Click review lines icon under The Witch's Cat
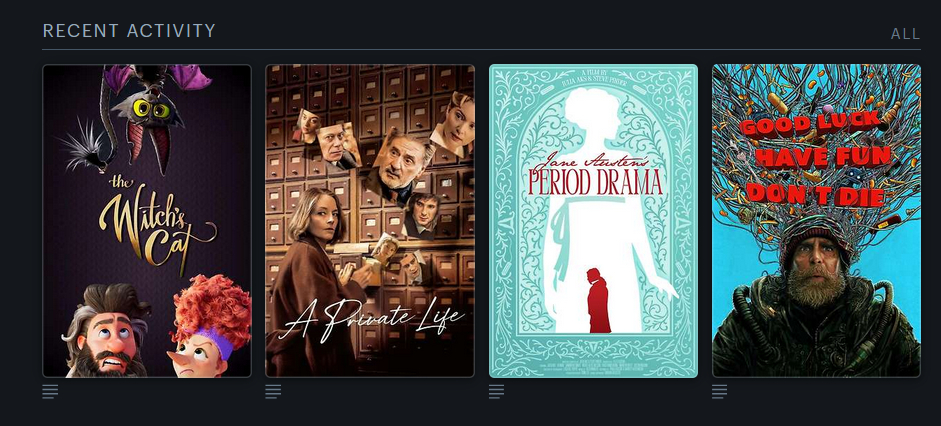The width and height of the screenshot is (941, 426). (x=50, y=392)
